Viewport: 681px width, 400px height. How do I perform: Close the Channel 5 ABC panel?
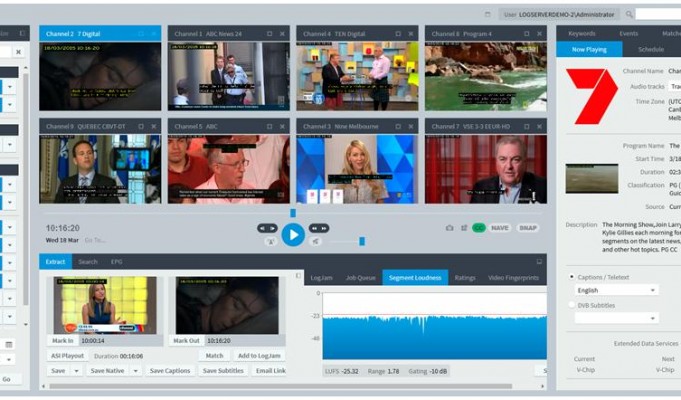[282, 126]
